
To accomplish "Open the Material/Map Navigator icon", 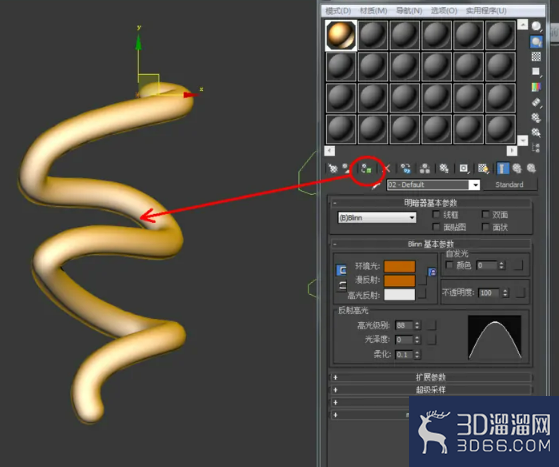I will click(536, 148).
